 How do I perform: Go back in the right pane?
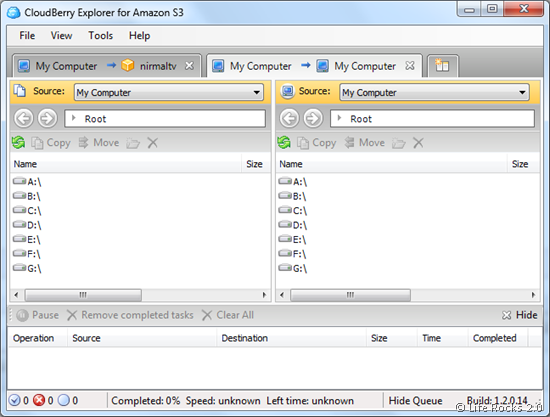[x=289, y=118]
